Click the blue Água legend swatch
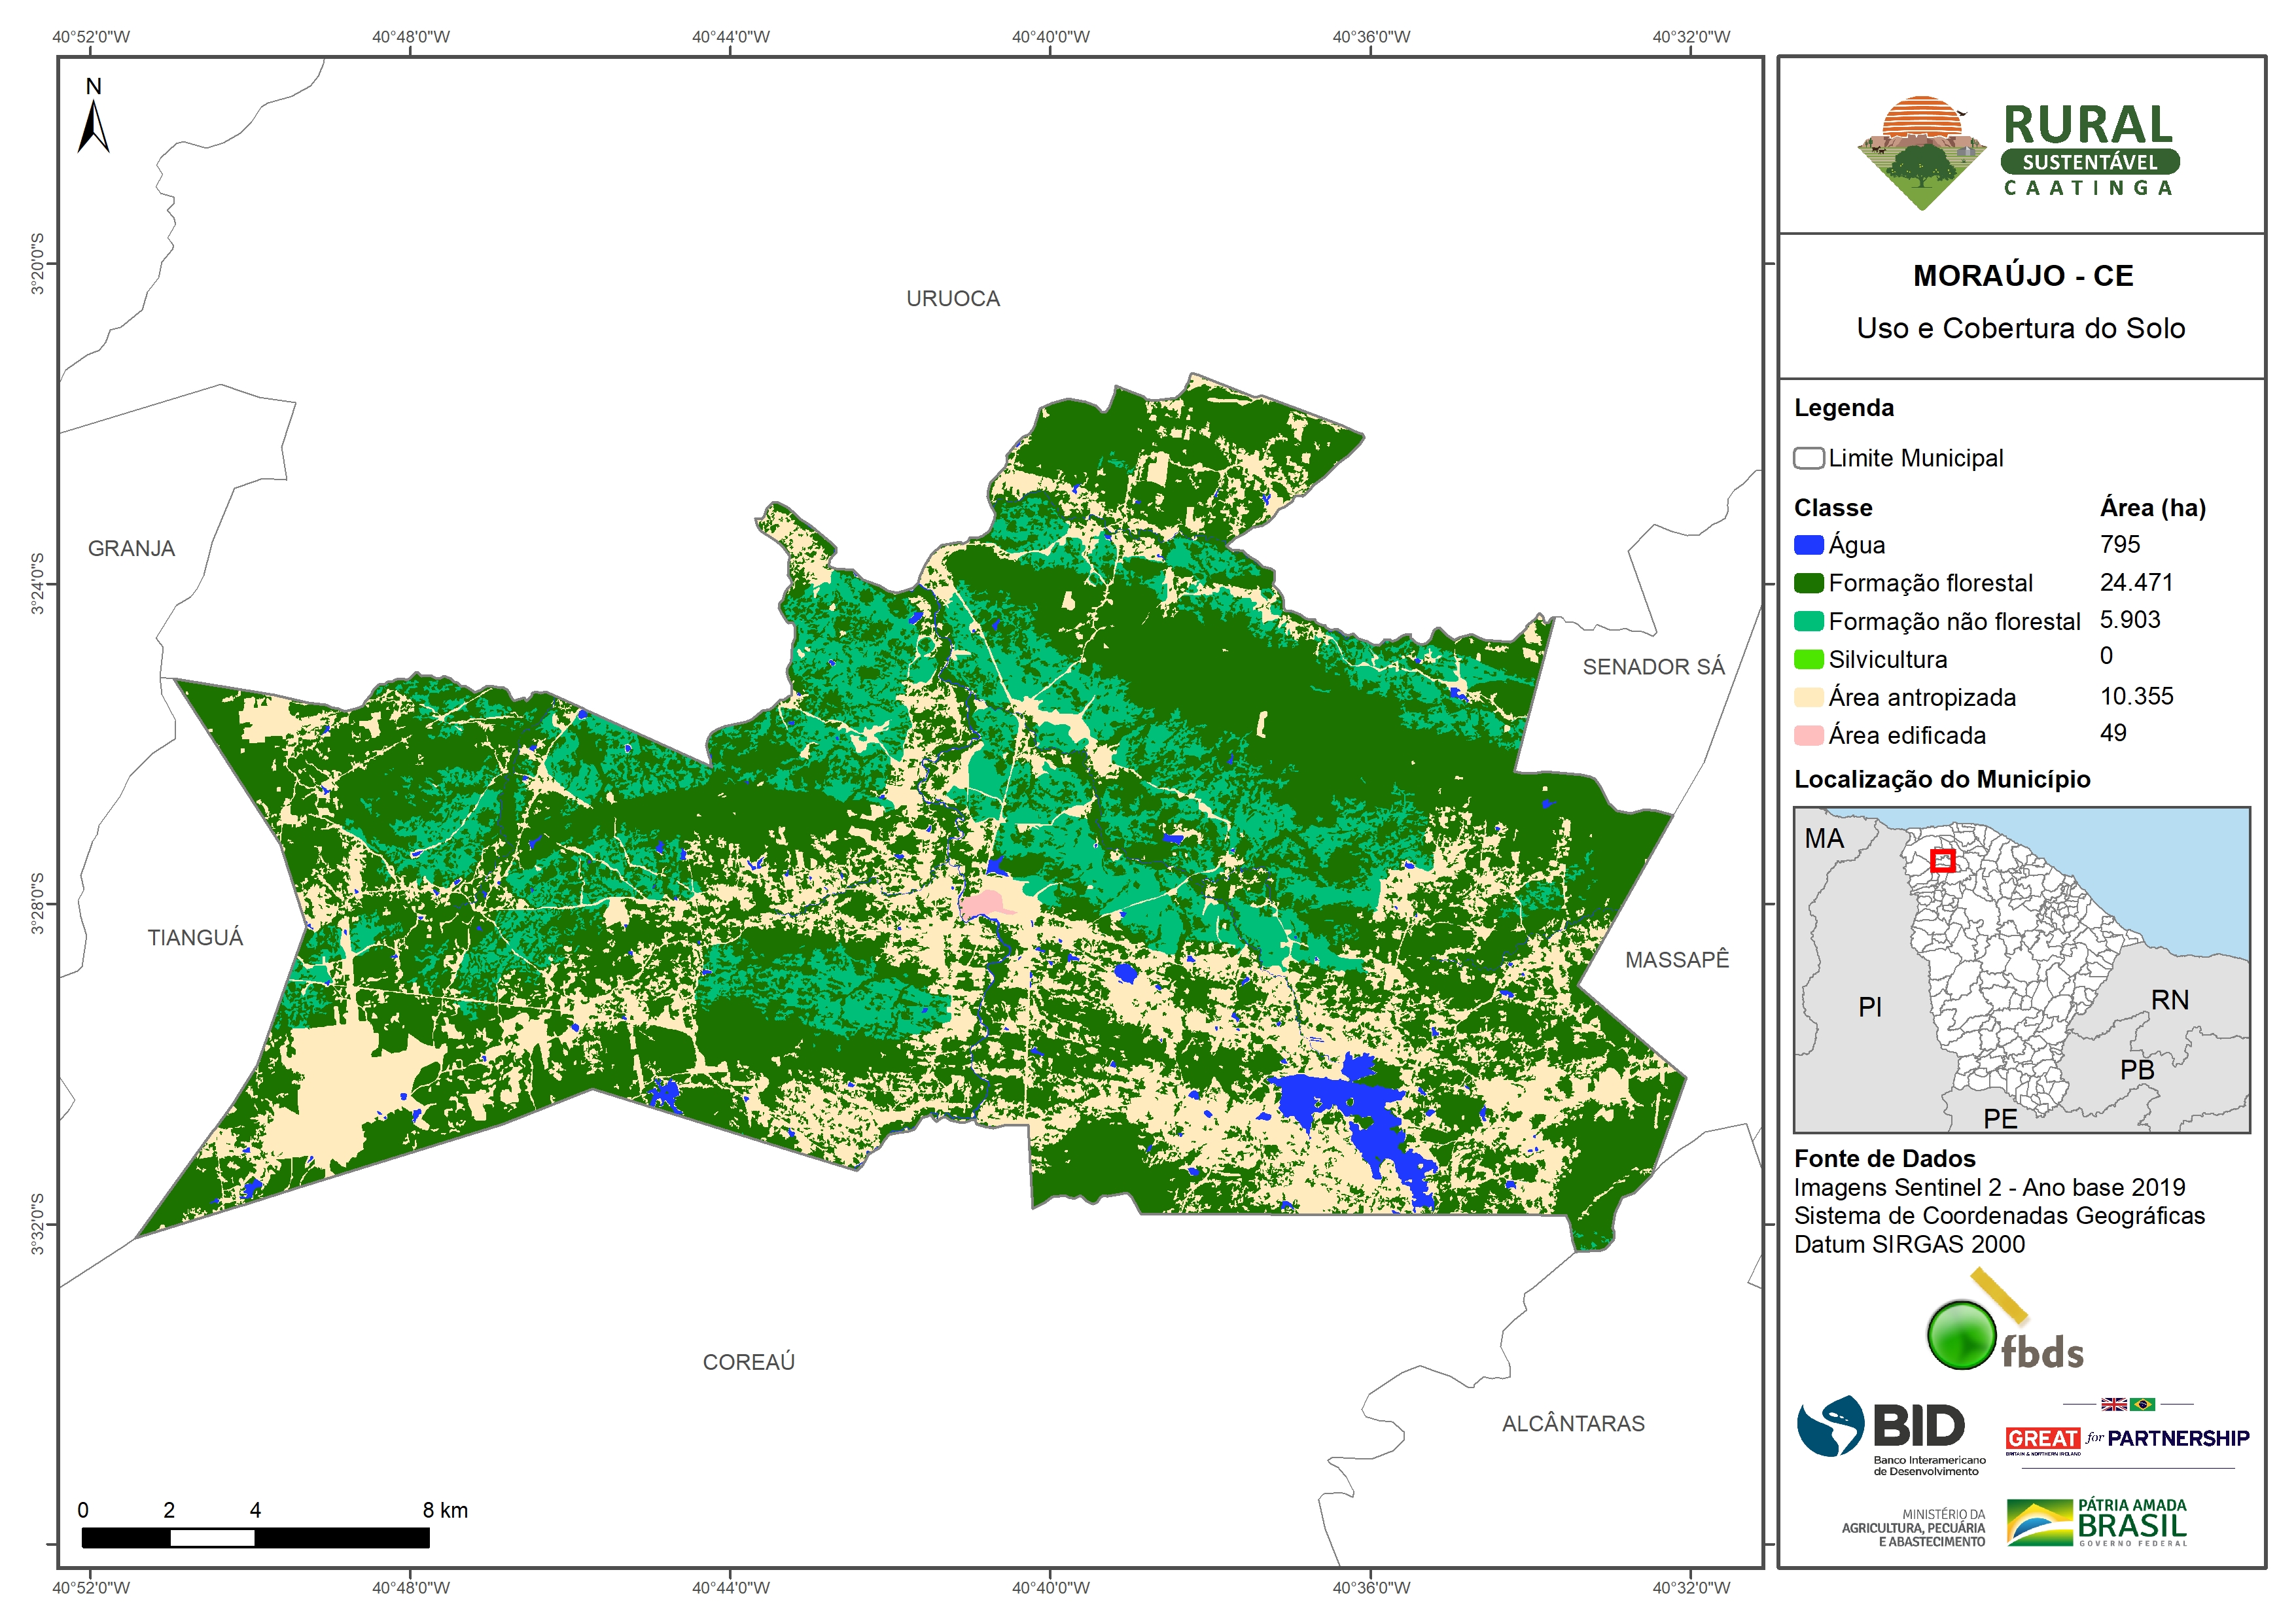Viewport: 2296px width, 1623px height. point(1808,545)
